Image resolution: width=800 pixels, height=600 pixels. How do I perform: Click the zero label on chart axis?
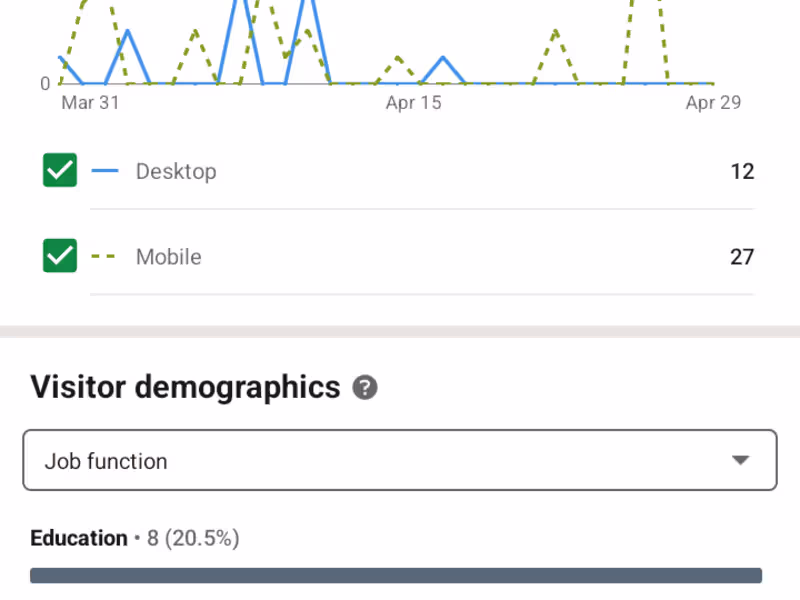click(45, 84)
